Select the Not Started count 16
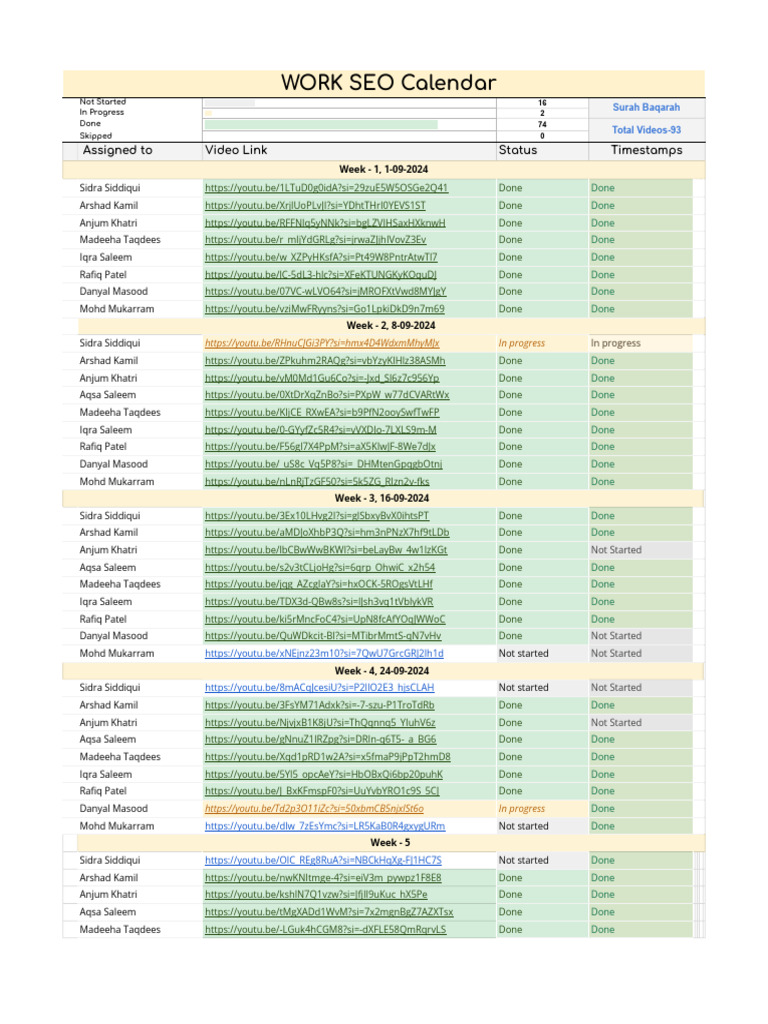Screen dimensions: 768x1024 pos(542,103)
